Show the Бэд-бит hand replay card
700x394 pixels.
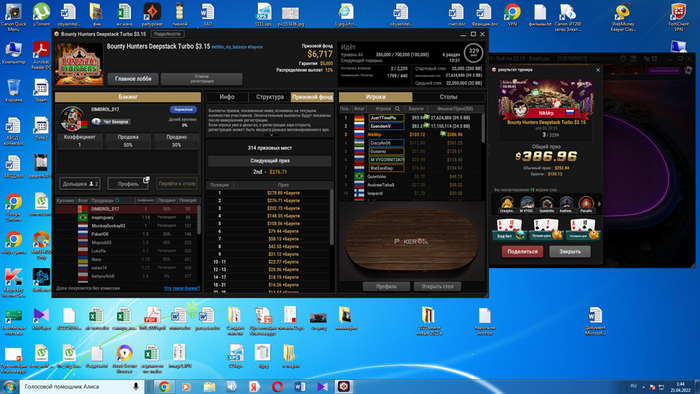pyautogui.click(x=509, y=229)
